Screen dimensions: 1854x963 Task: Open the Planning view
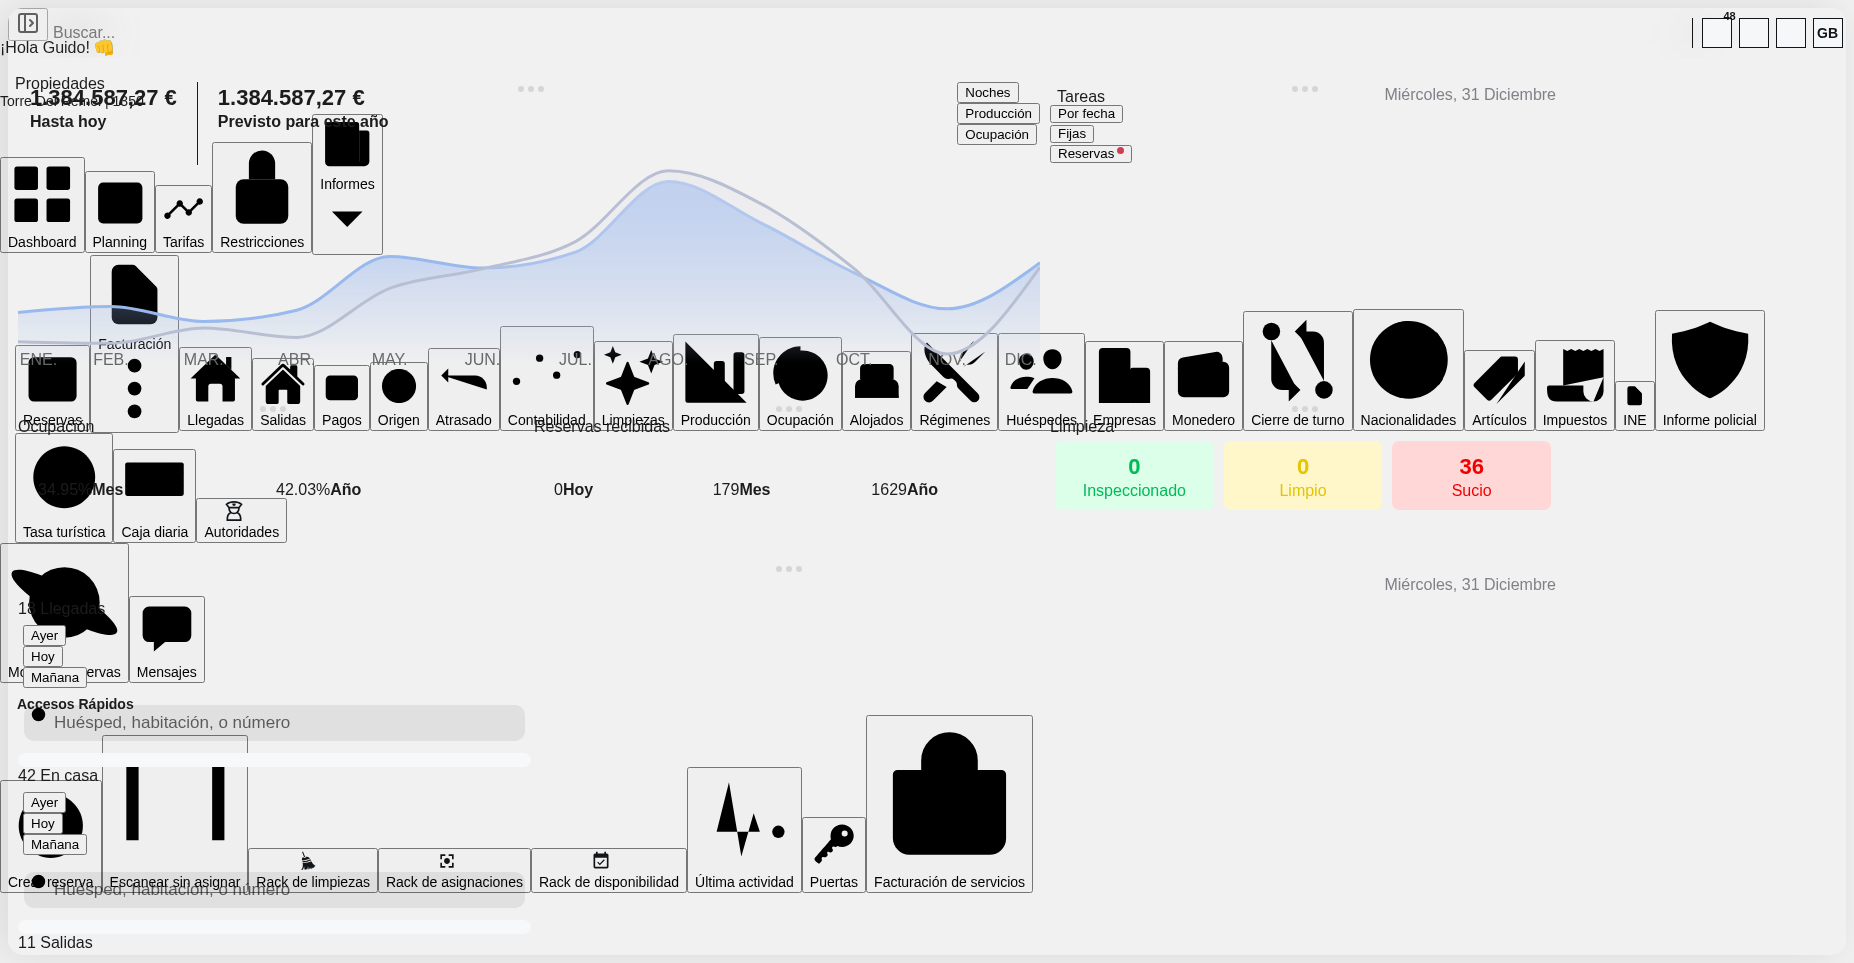(x=120, y=211)
